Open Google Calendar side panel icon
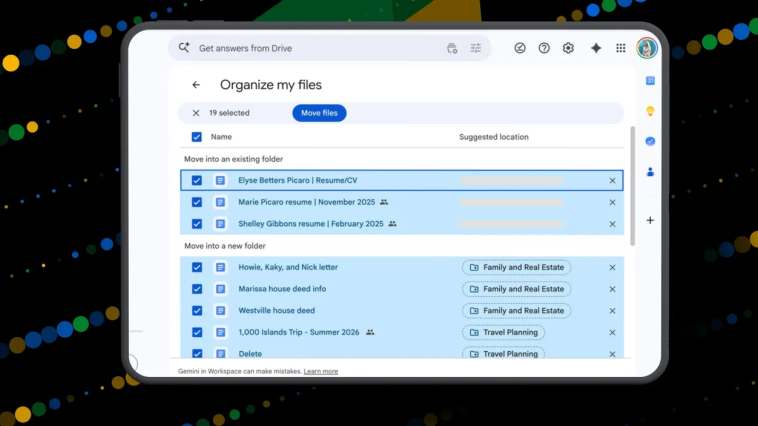 coord(650,80)
